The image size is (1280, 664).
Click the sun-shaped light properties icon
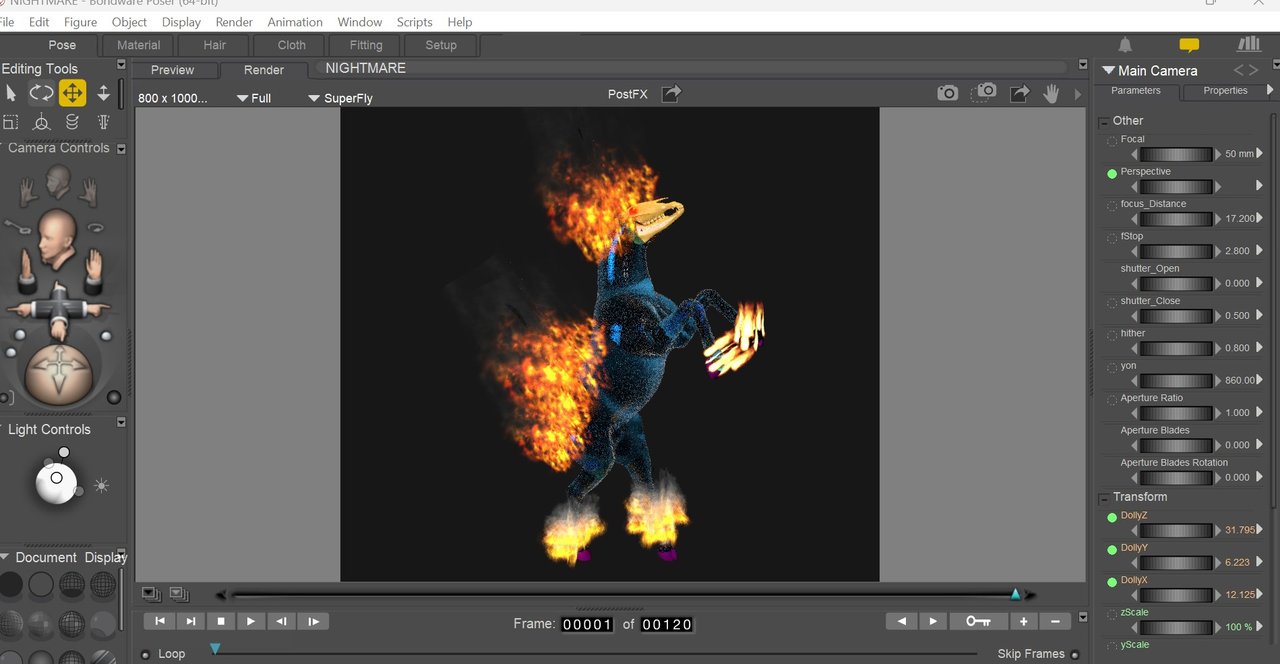coord(101,486)
